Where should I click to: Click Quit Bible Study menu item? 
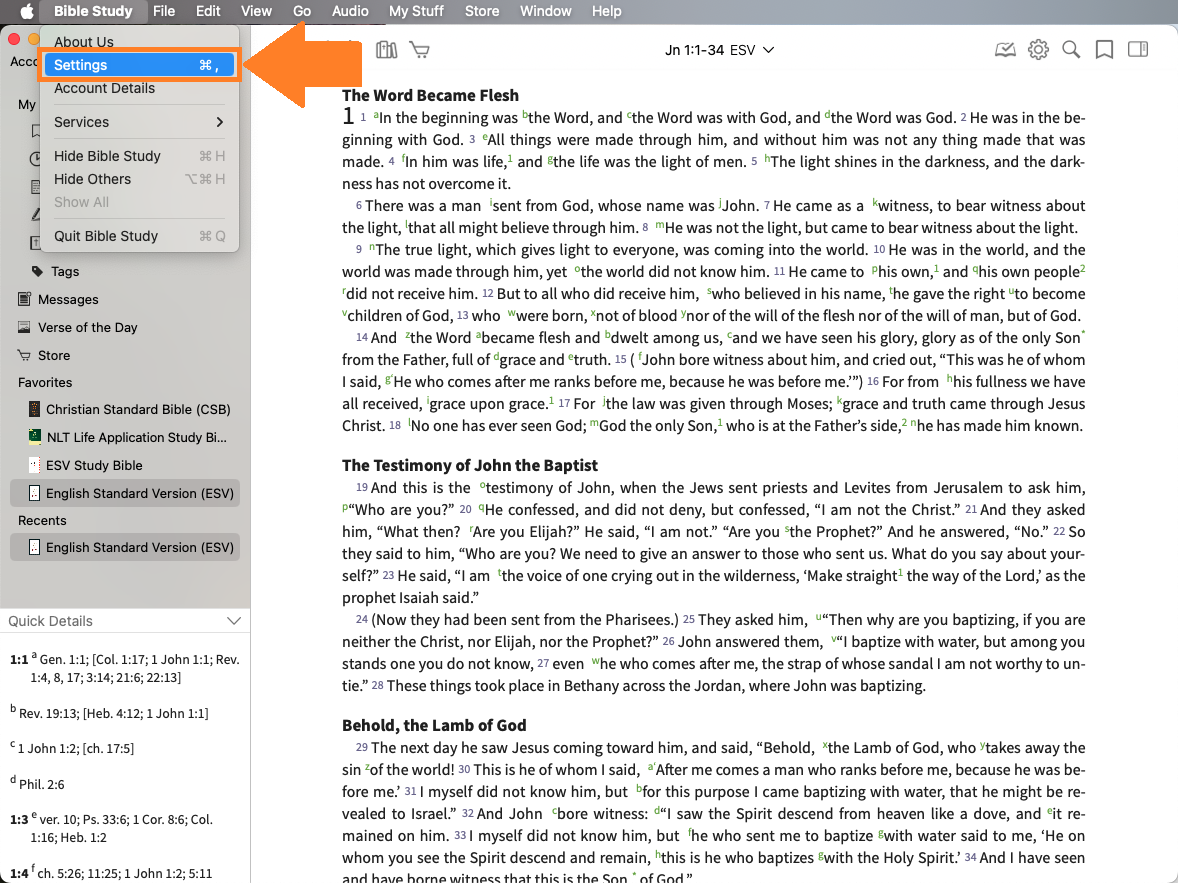click(106, 236)
